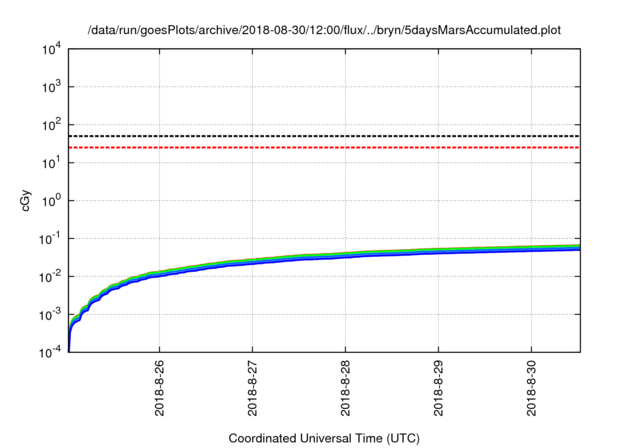Click the 2018-8-29 date tick label
Viewport: 640px width, 448px height.
tap(438, 388)
